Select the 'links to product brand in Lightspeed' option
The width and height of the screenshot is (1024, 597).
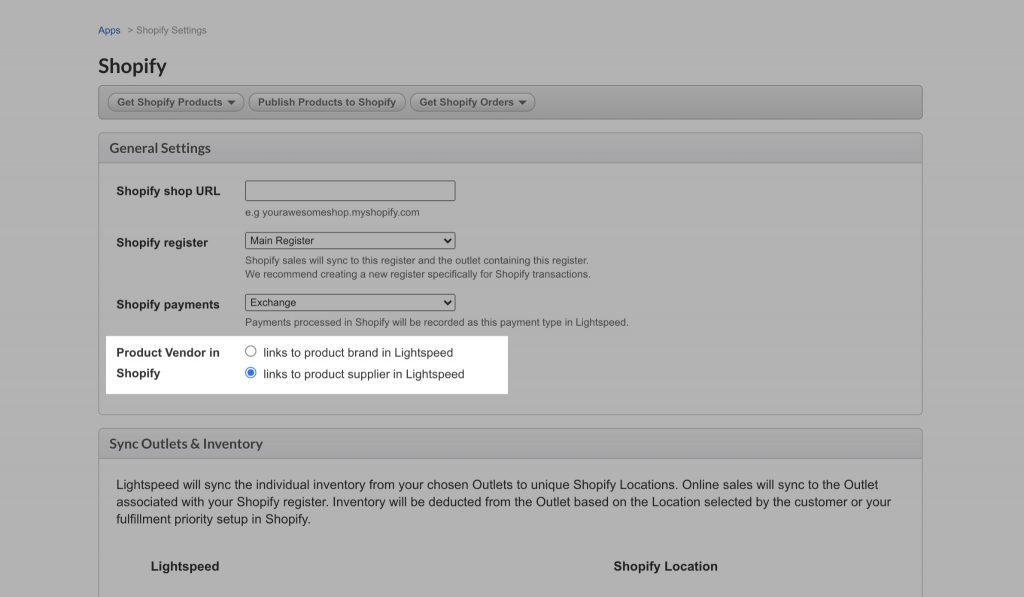250,351
